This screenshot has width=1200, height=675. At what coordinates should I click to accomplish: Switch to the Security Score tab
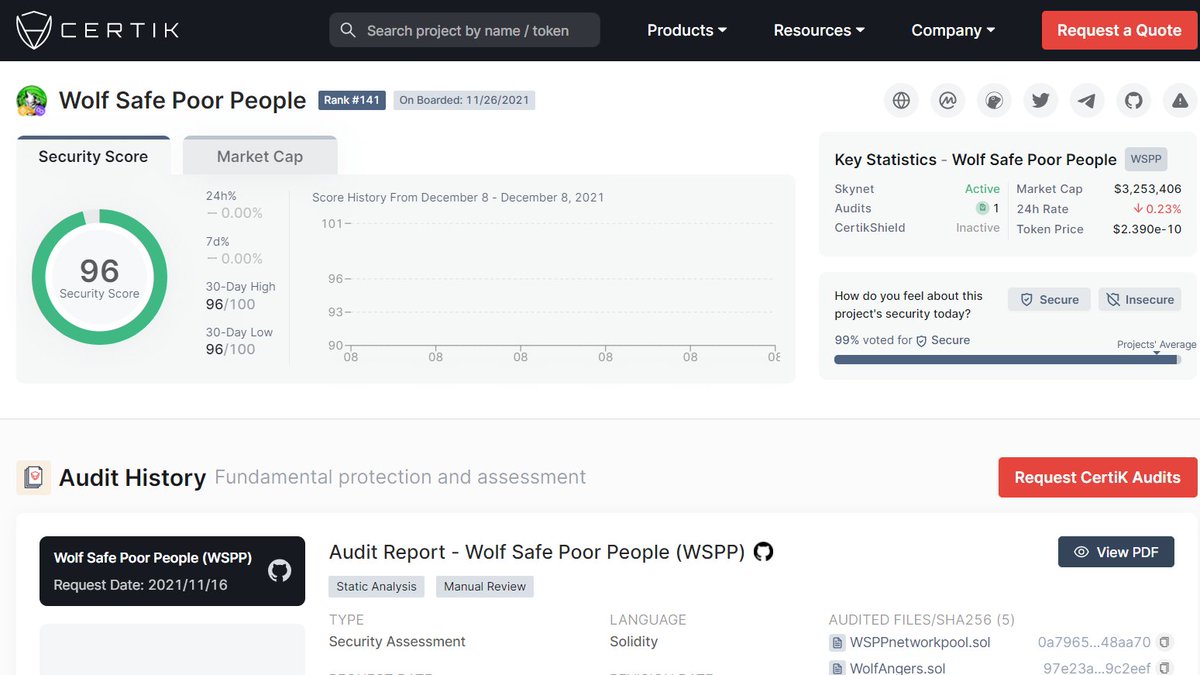pos(93,156)
